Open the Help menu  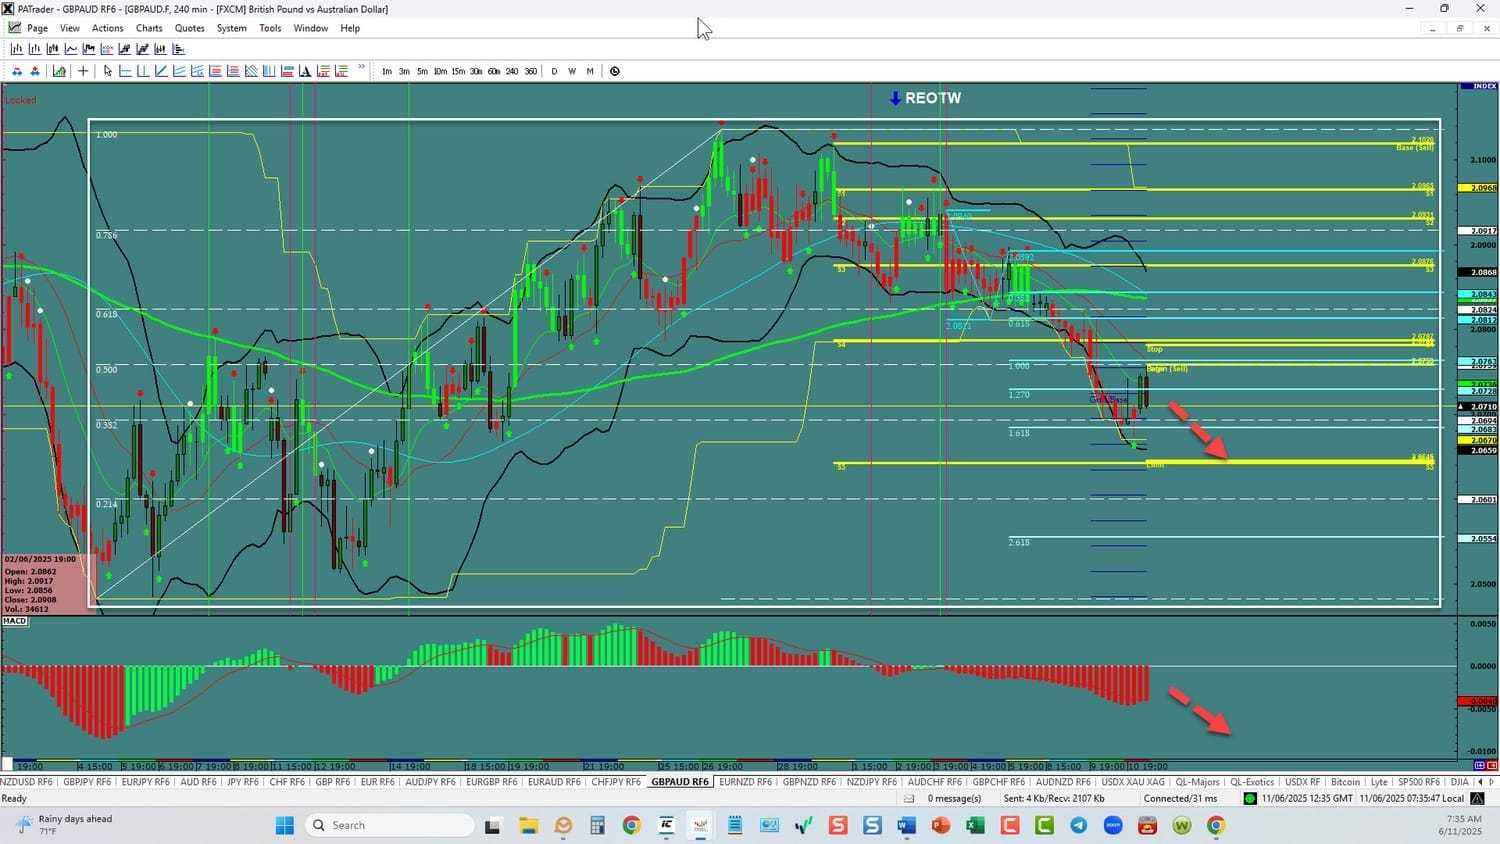tap(350, 28)
